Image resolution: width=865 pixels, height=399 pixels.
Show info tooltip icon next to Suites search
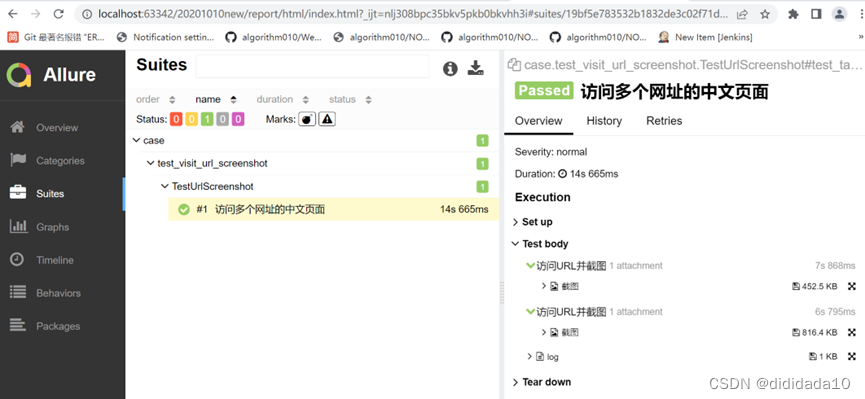[450, 68]
